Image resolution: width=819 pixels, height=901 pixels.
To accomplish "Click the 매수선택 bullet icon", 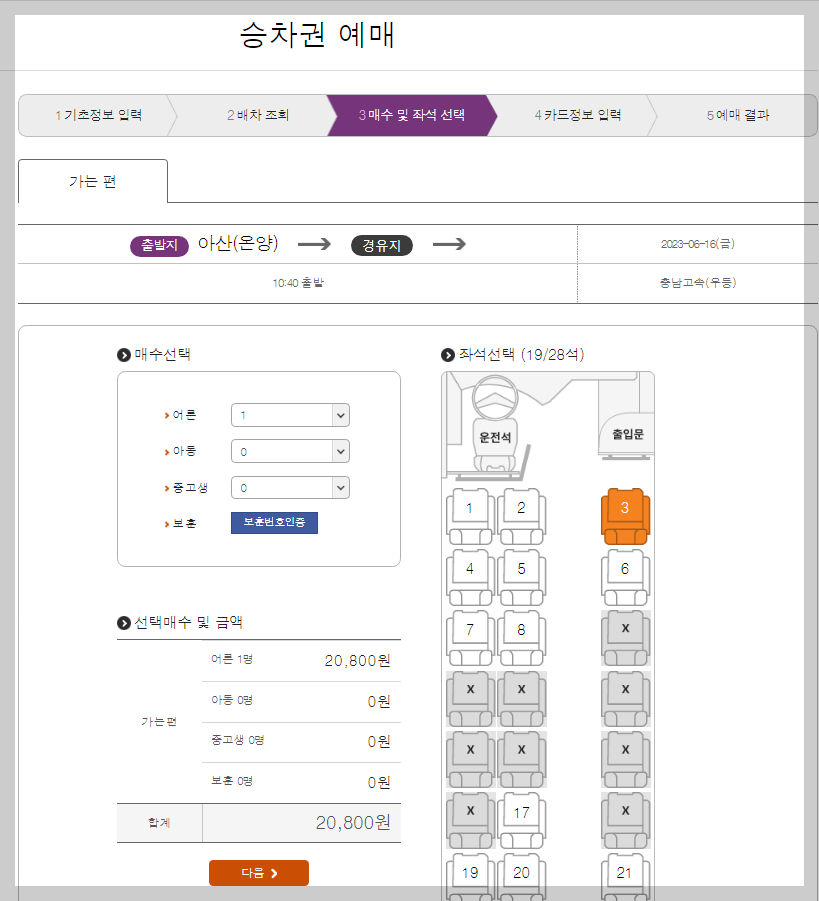I will [124, 355].
